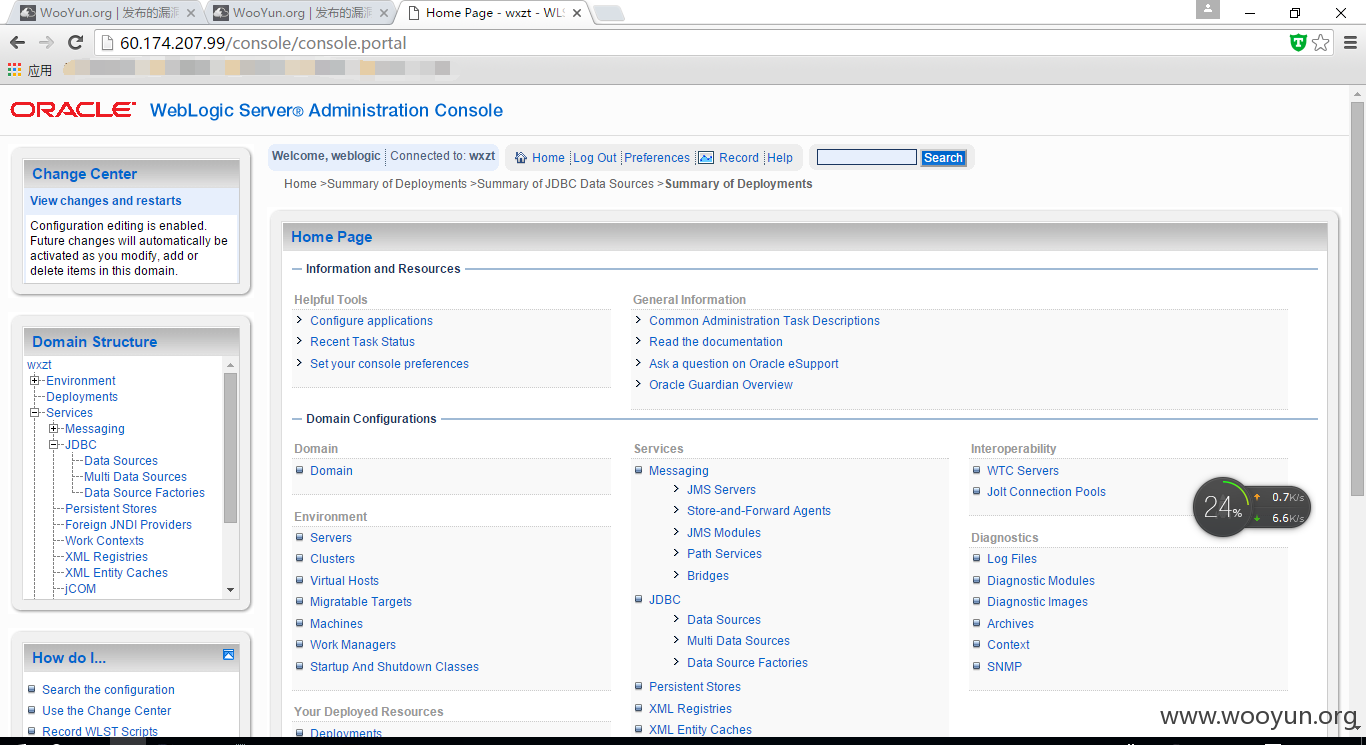Click the browser forward arrow
The width and height of the screenshot is (1366, 745).
click(x=46, y=43)
